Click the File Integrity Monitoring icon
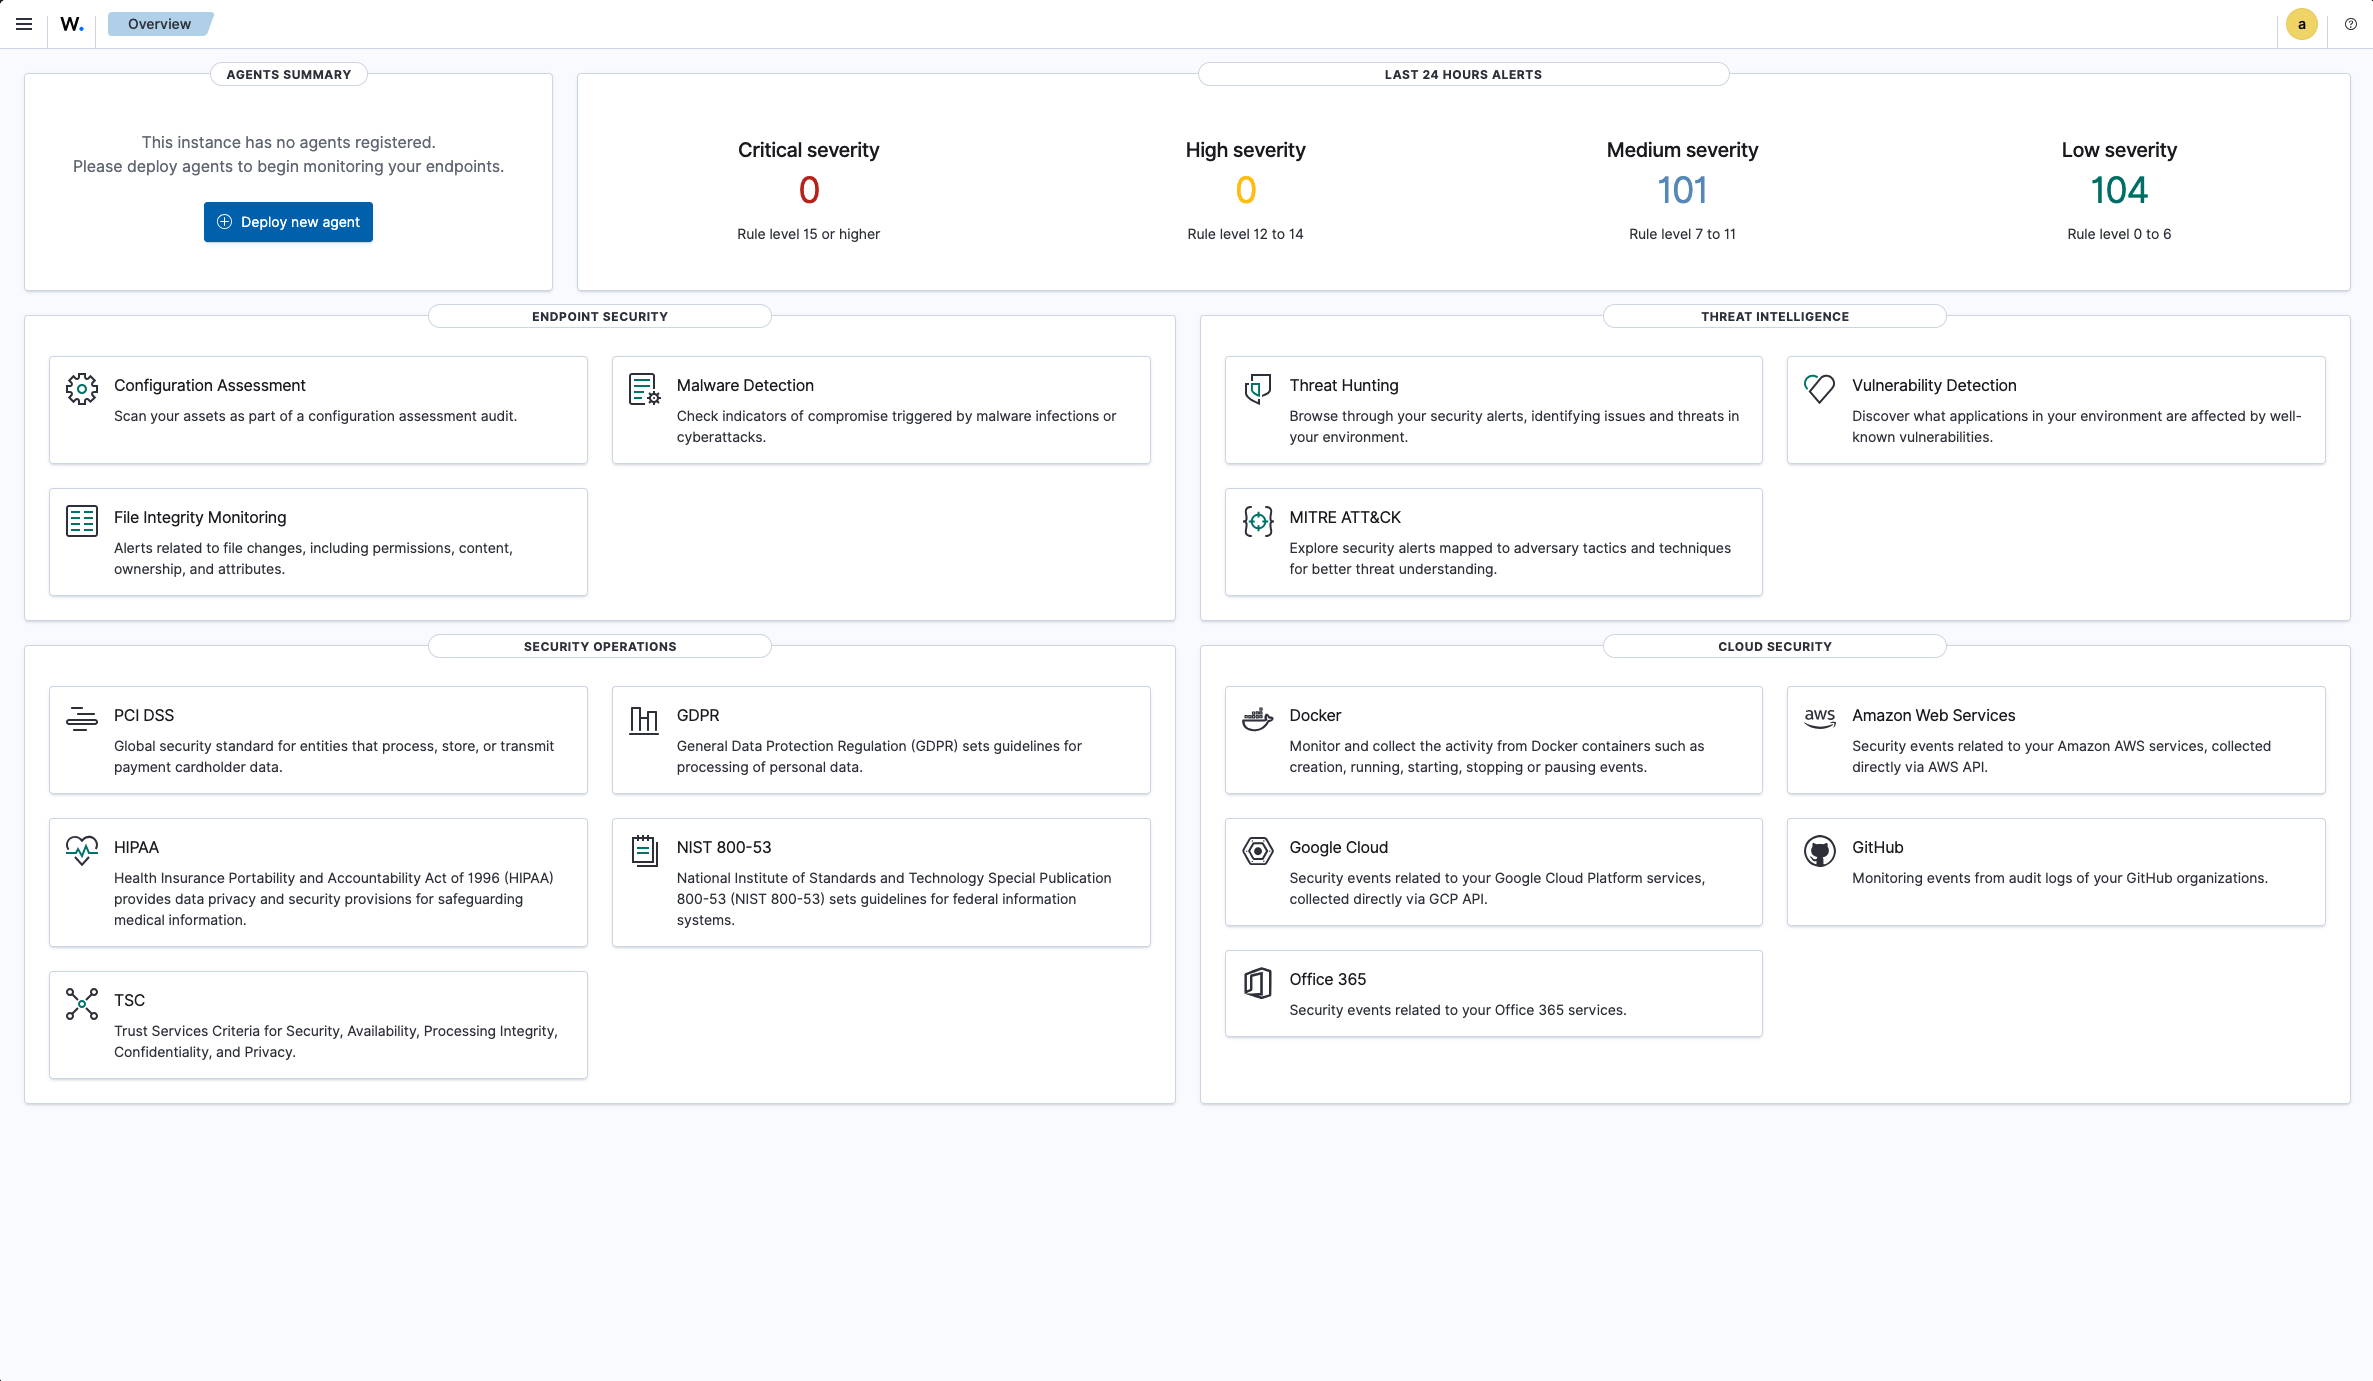 click(82, 520)
